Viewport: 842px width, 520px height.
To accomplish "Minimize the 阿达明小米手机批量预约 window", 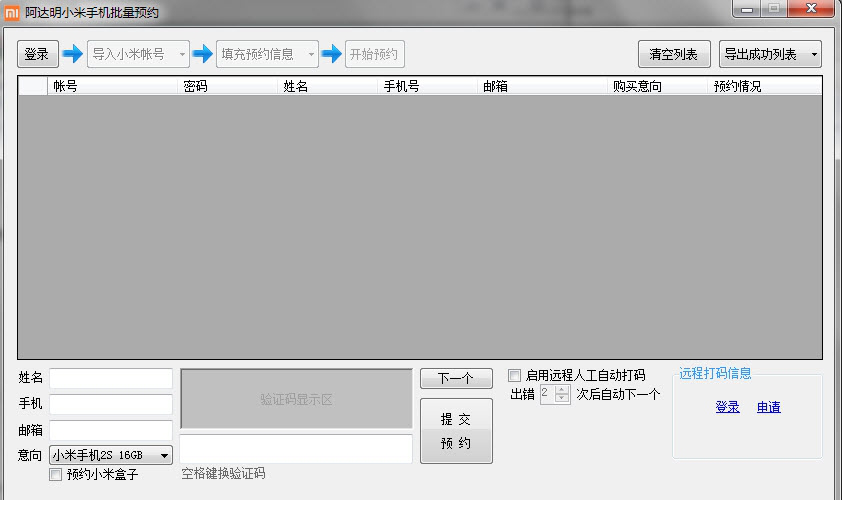I will pyautogui.click(x=746, y=9).
